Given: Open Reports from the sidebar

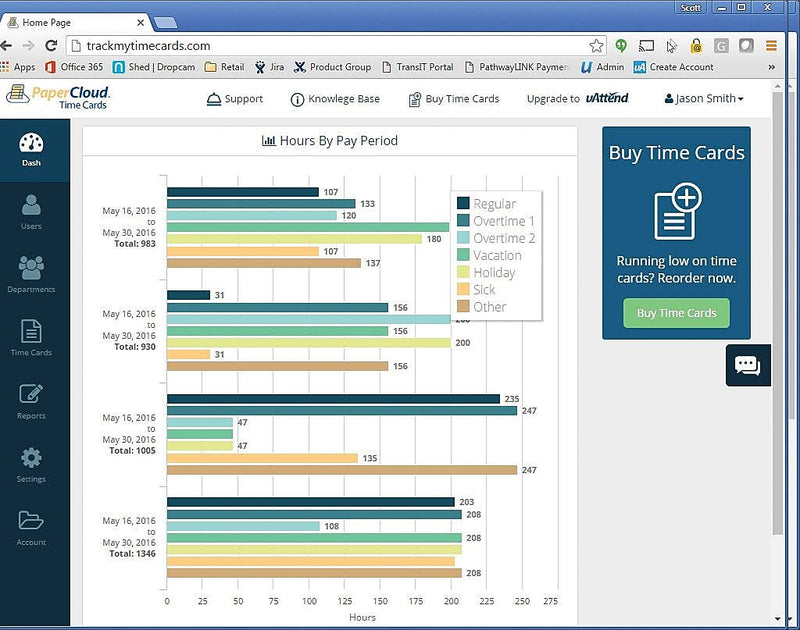Looking at the screenshot, I should click(31, 402).
